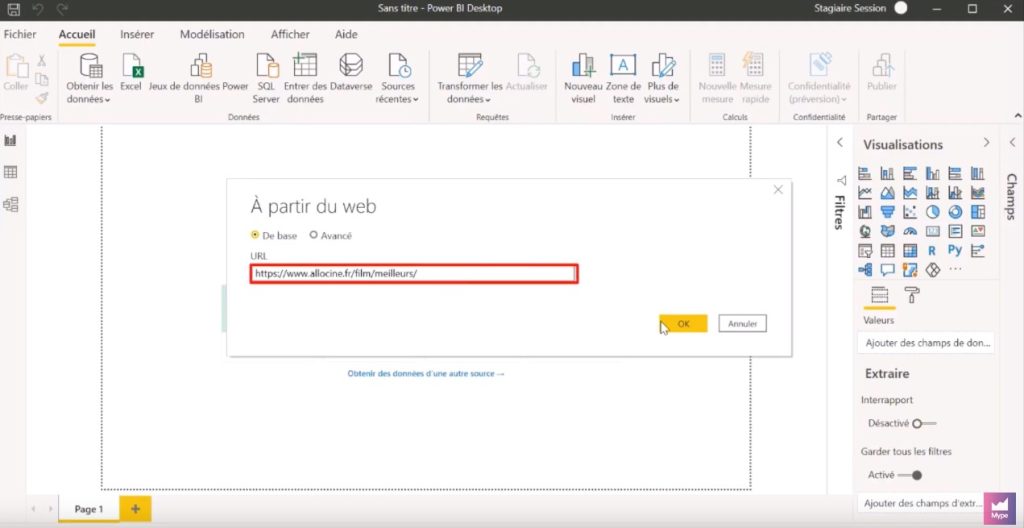
Task: Open the Format paint roller tab
Action: pyautogui.click(x=912, y=295)
